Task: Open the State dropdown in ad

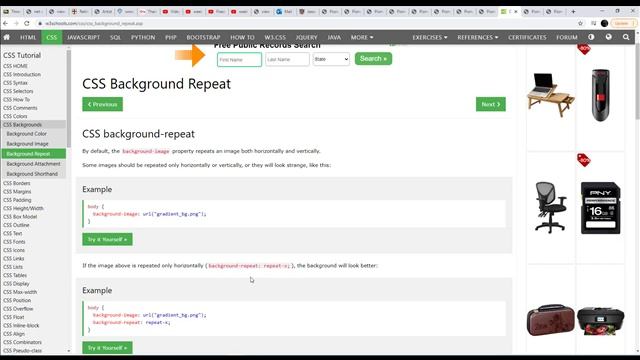Action: 331,59
